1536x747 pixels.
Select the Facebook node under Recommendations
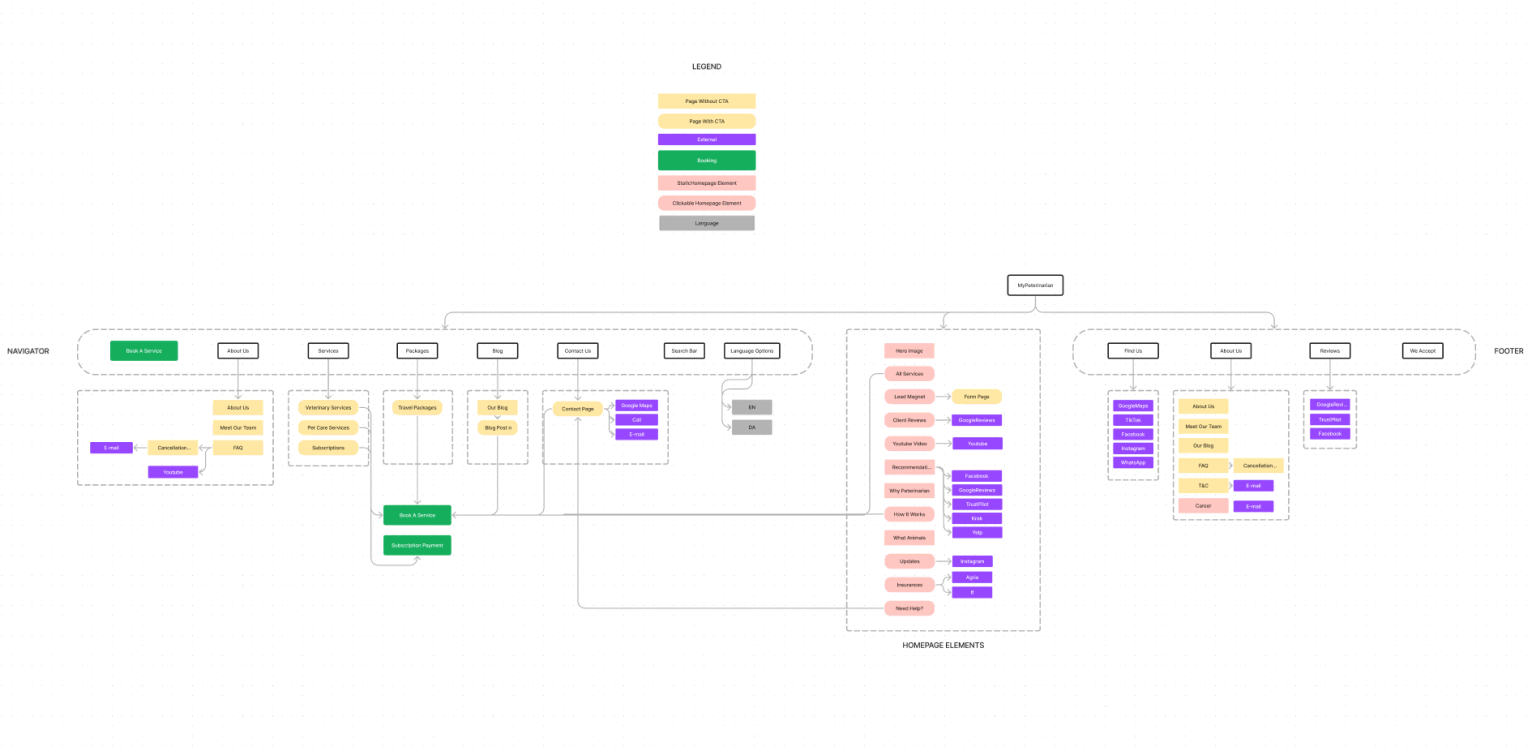pos(976,475)
